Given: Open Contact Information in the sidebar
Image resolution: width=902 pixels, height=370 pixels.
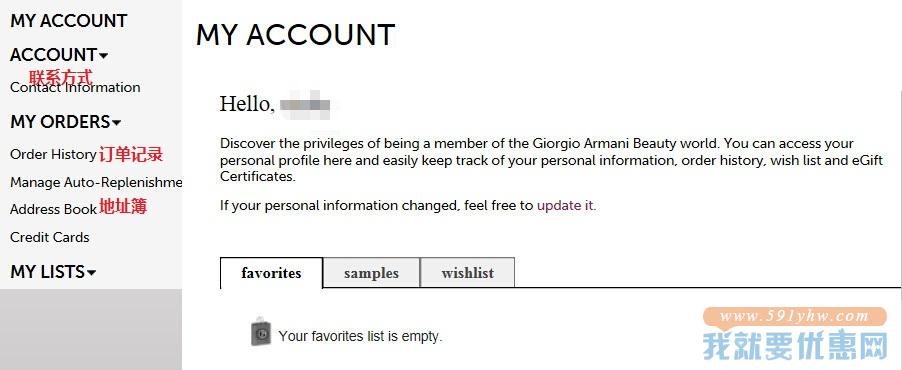Looking at the screenshot, I should pyautogui.click(x=75, y=87).
